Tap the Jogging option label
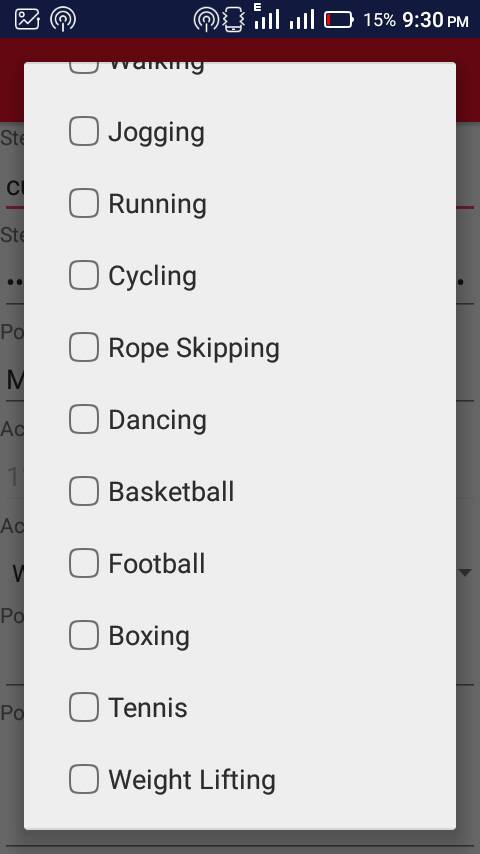Image resolution: width=480 pixels, height=854 pixels. [x=156, y=133]
